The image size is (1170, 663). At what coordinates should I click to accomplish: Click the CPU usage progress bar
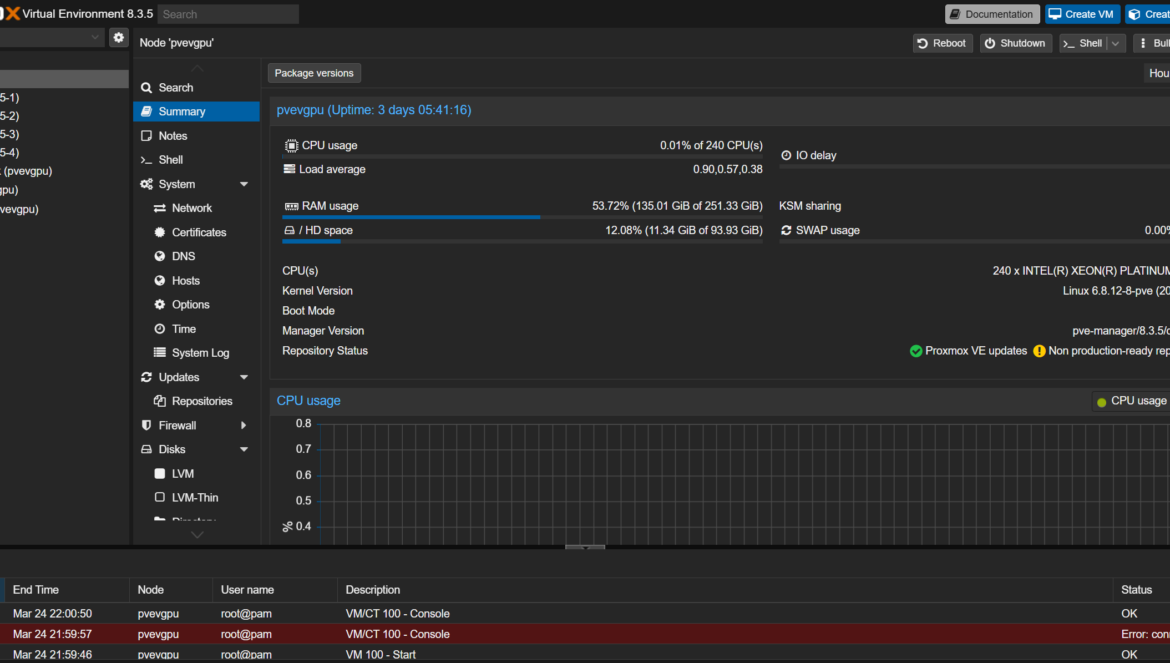(x=522, y=157)
